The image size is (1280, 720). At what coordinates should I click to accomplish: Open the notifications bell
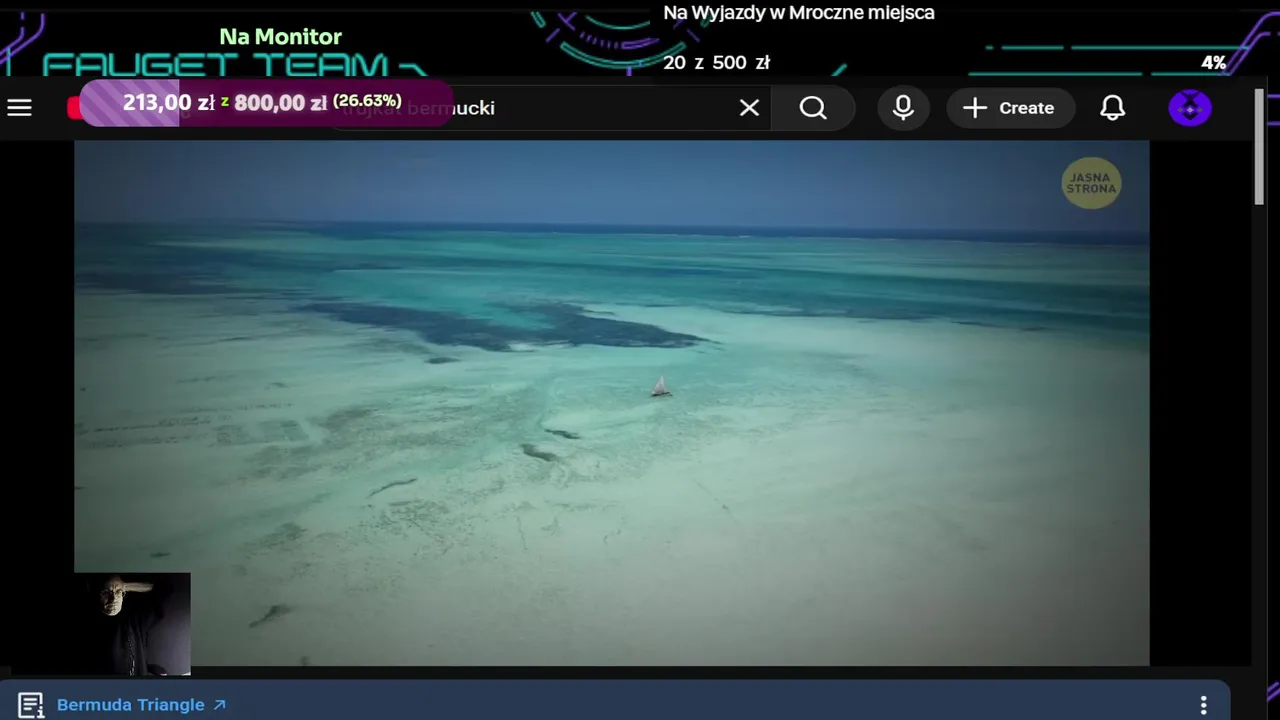click(1113, 108)
